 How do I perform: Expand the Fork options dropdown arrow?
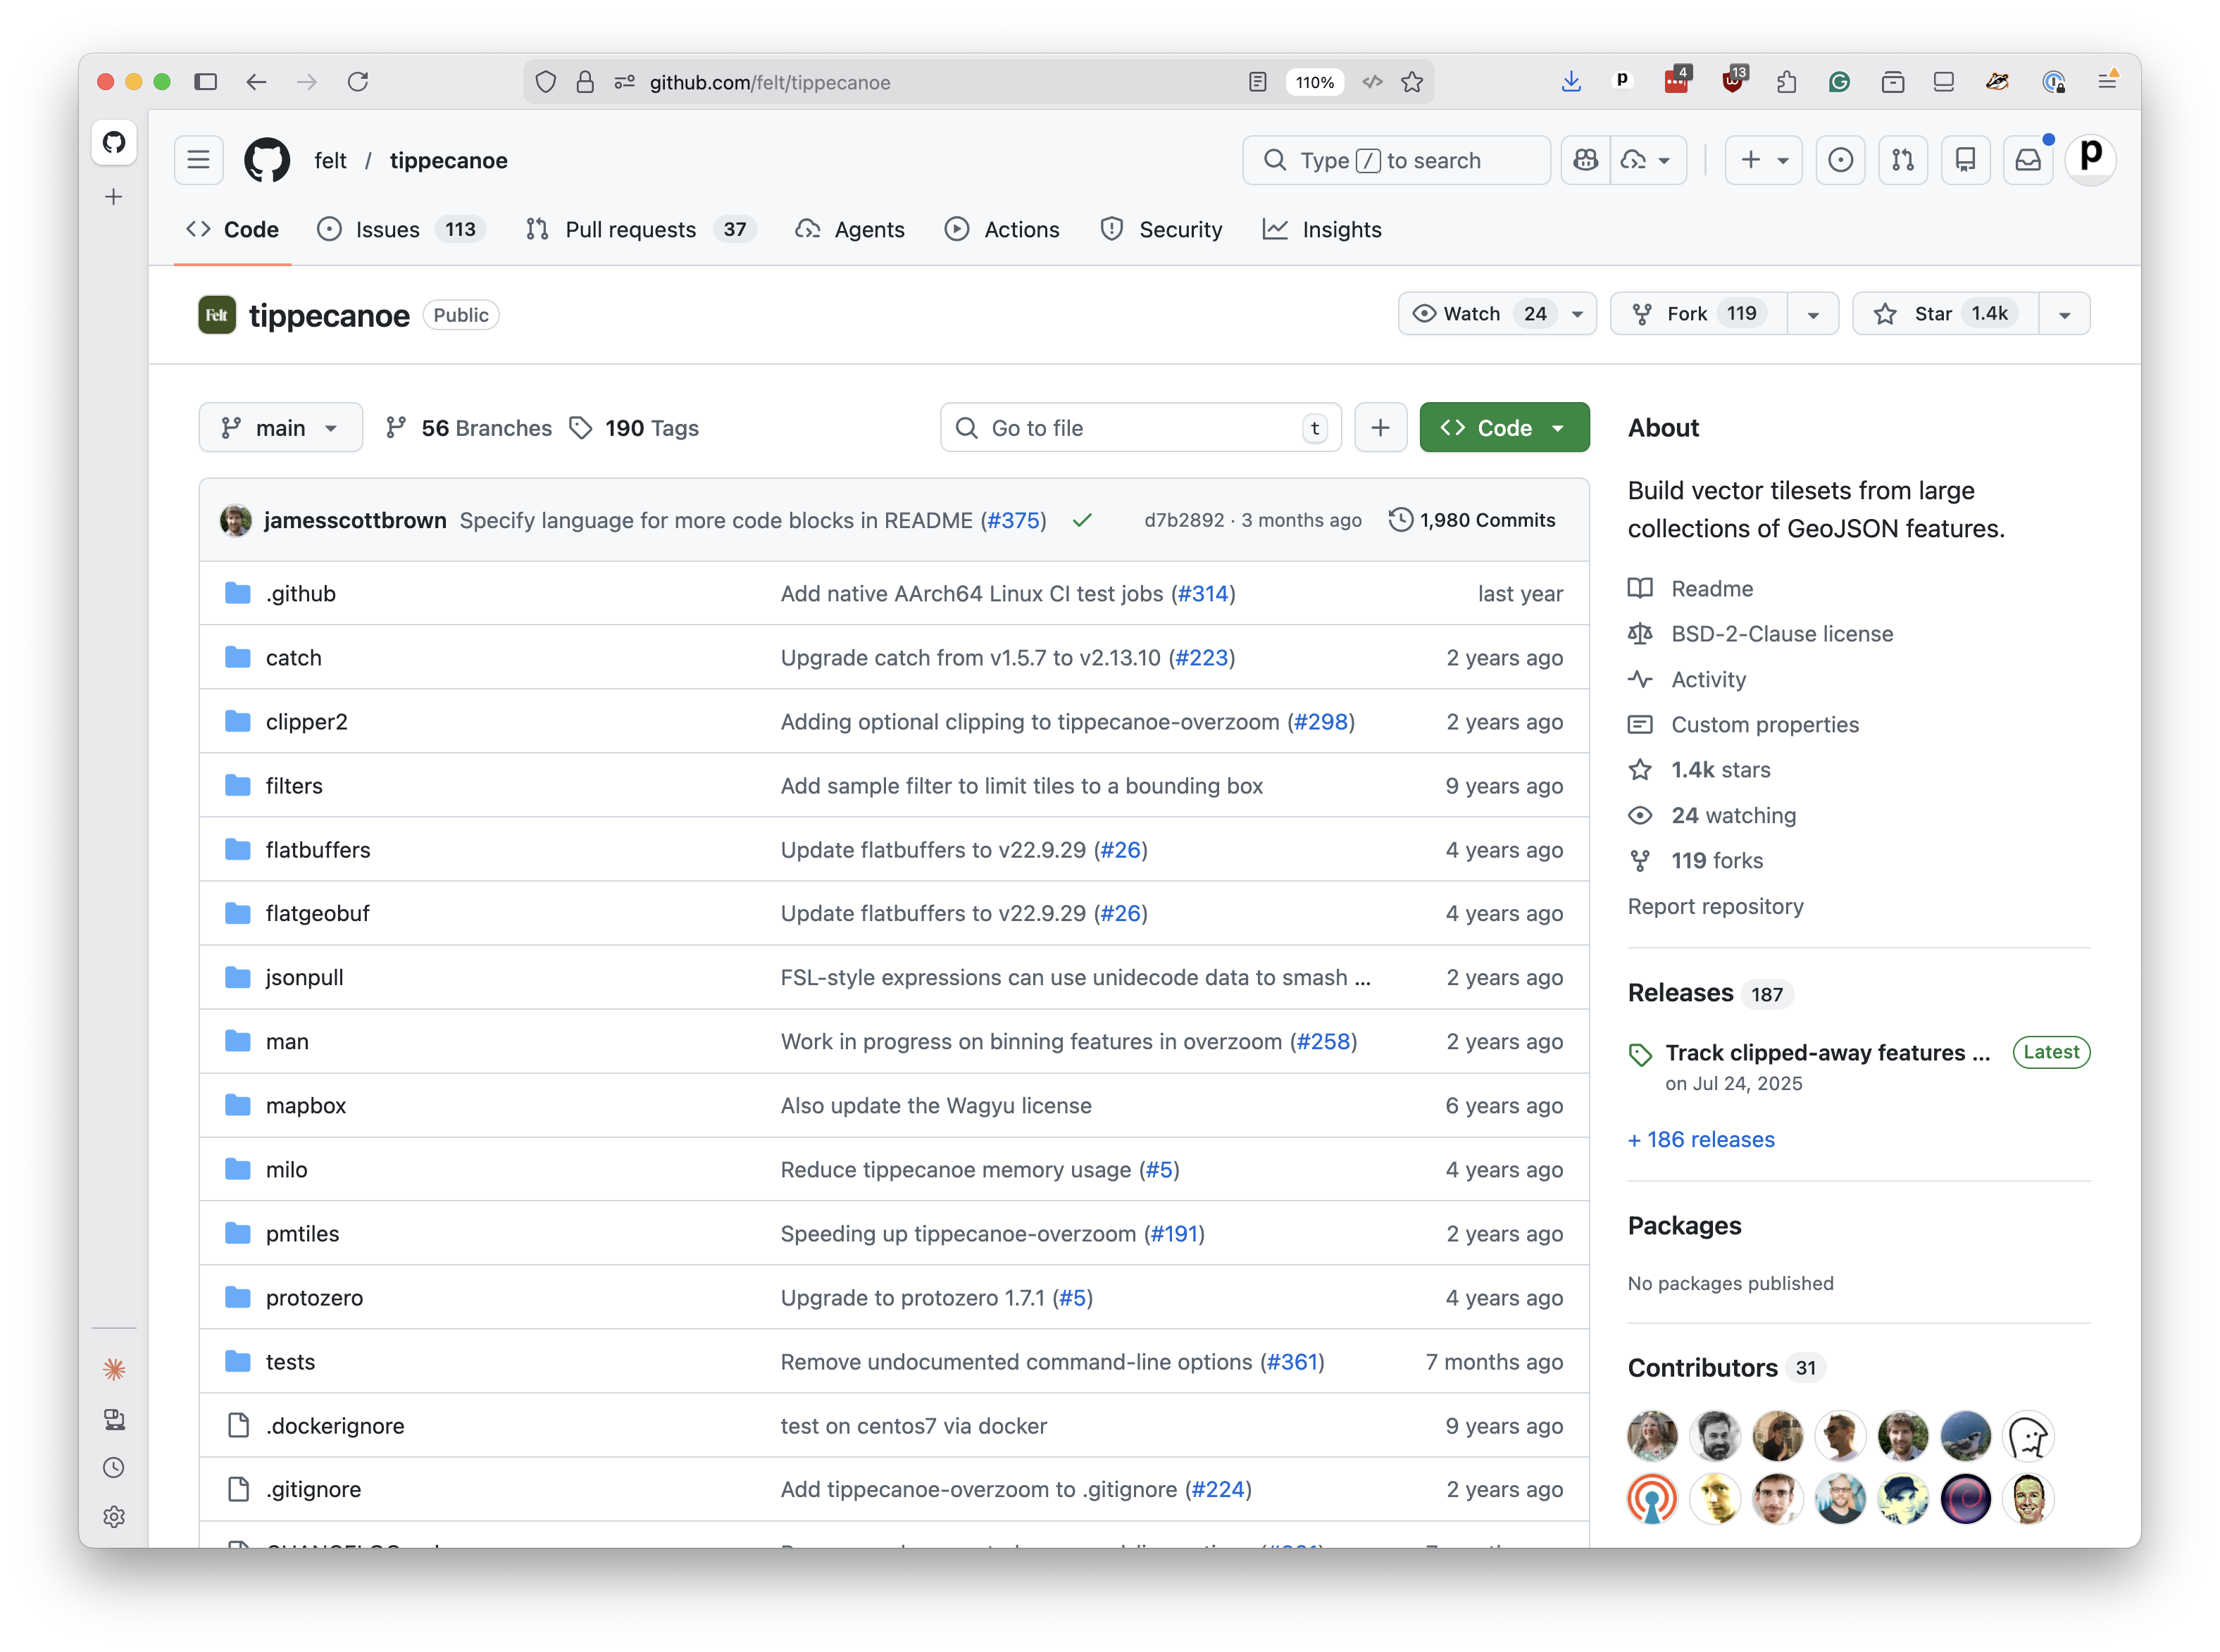[x=1812, y=314]
